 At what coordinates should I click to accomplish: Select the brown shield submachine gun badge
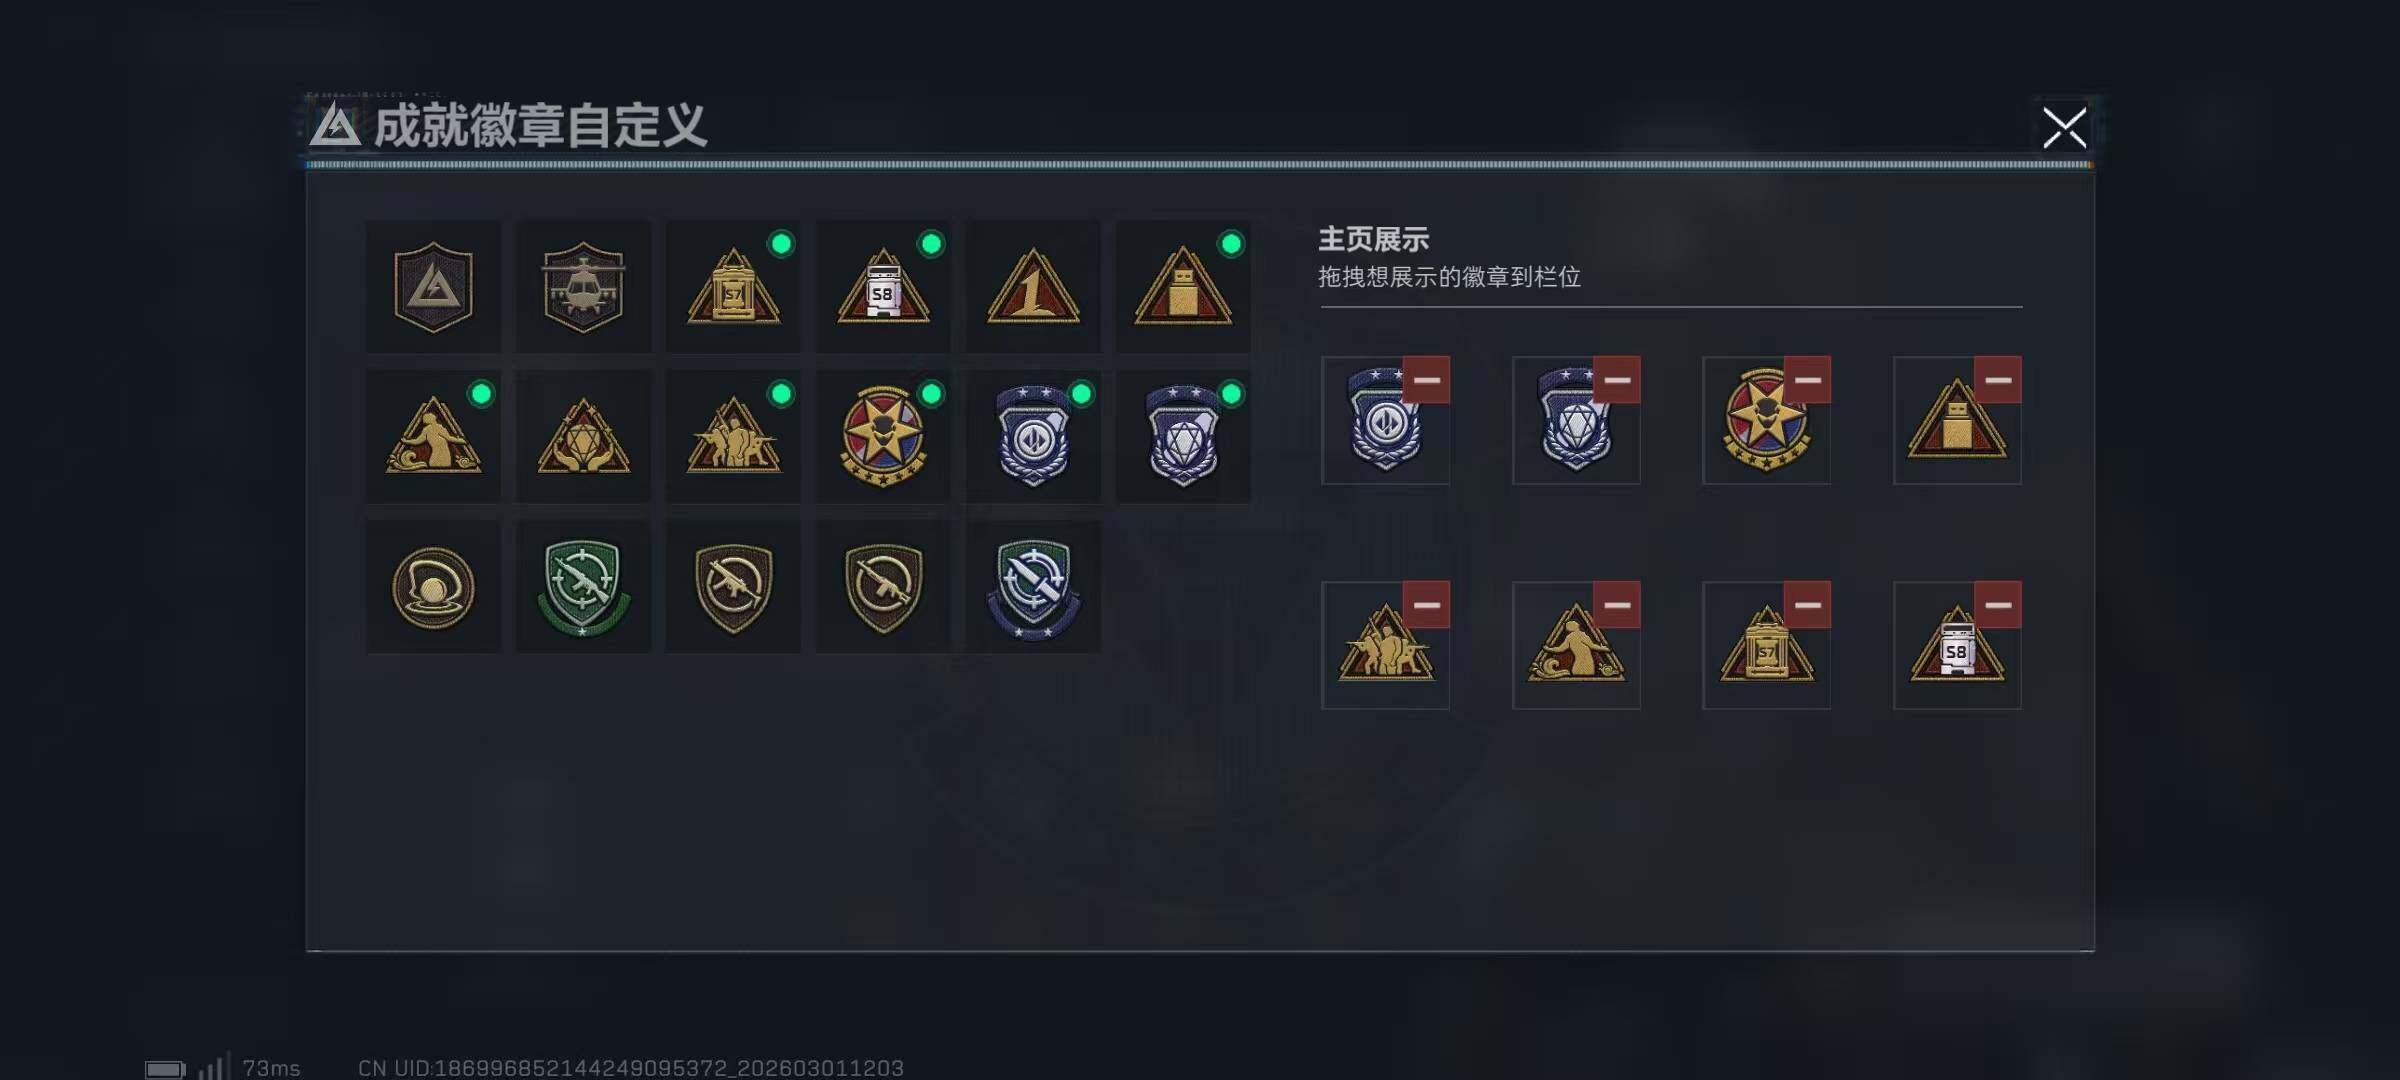[733, 587]
